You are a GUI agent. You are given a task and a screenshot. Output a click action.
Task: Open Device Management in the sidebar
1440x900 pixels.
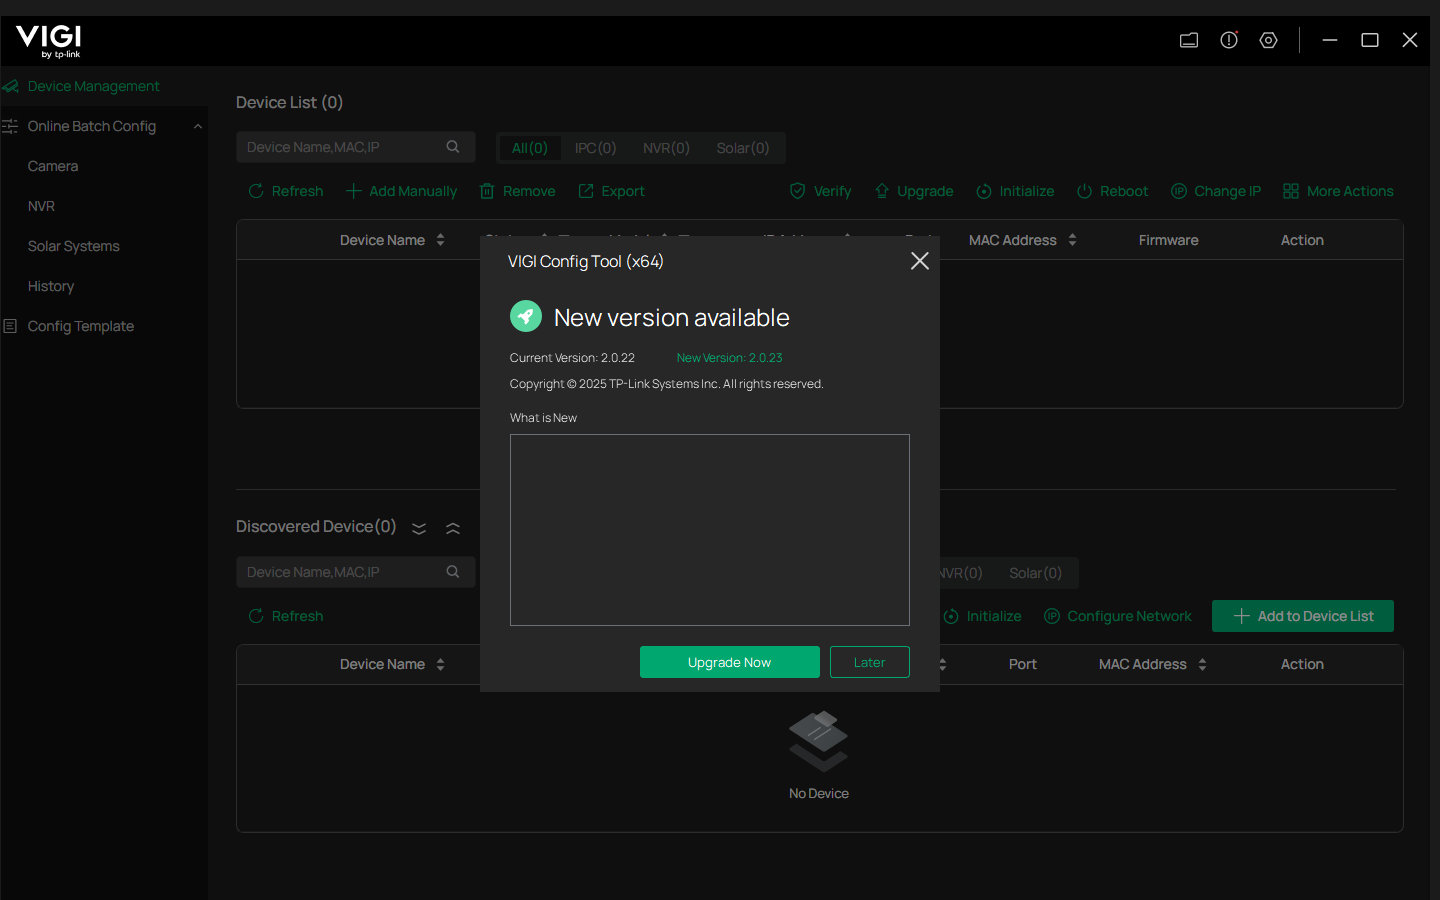point(93,86)
